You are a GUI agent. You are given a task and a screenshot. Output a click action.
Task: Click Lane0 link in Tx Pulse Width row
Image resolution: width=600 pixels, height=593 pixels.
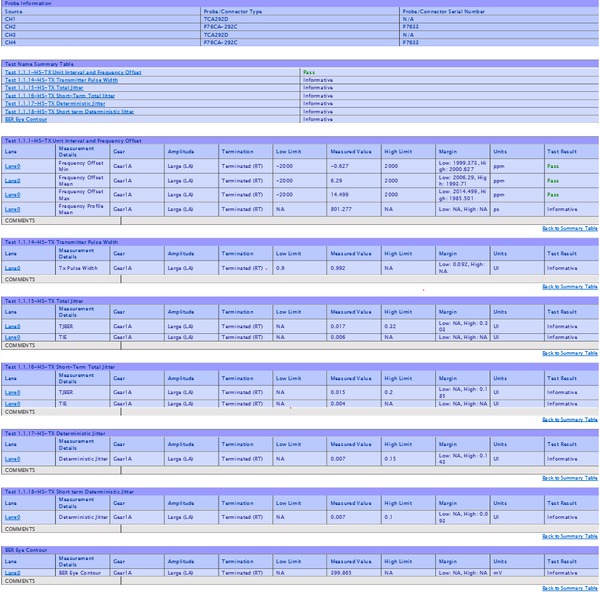(12, 268)
